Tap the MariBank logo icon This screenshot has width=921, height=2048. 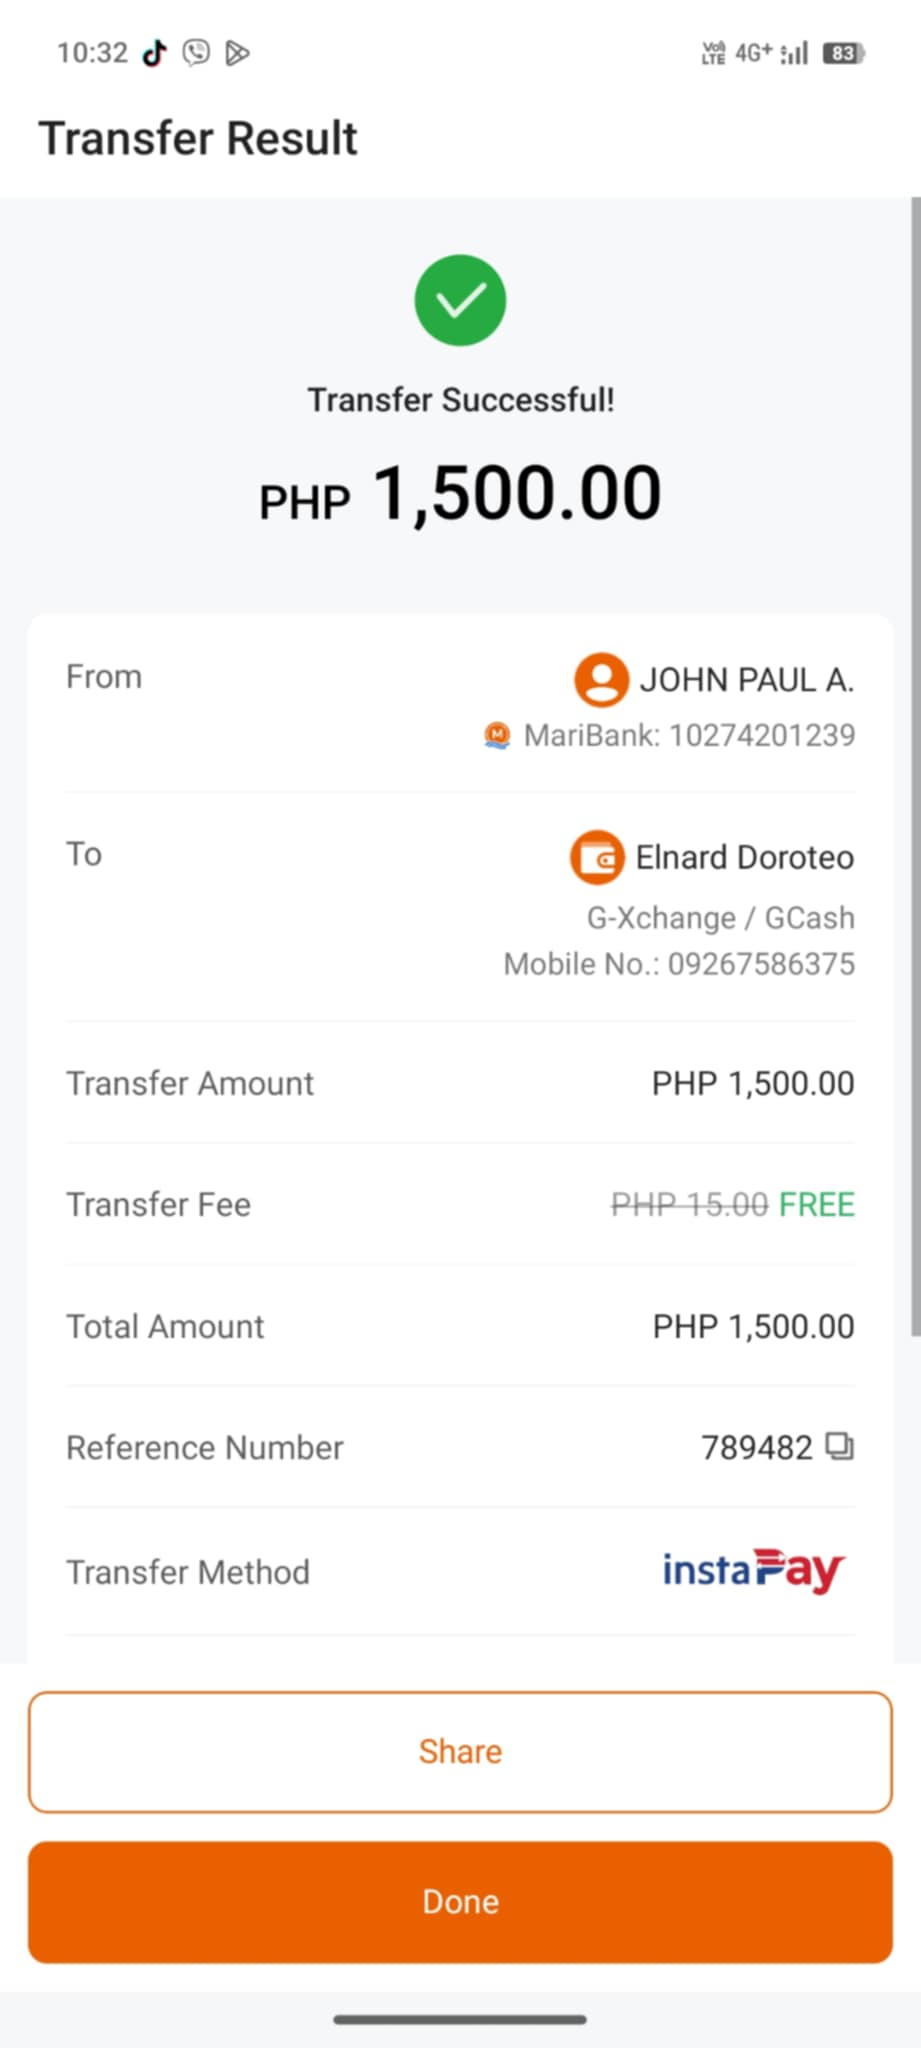point(497,736)
